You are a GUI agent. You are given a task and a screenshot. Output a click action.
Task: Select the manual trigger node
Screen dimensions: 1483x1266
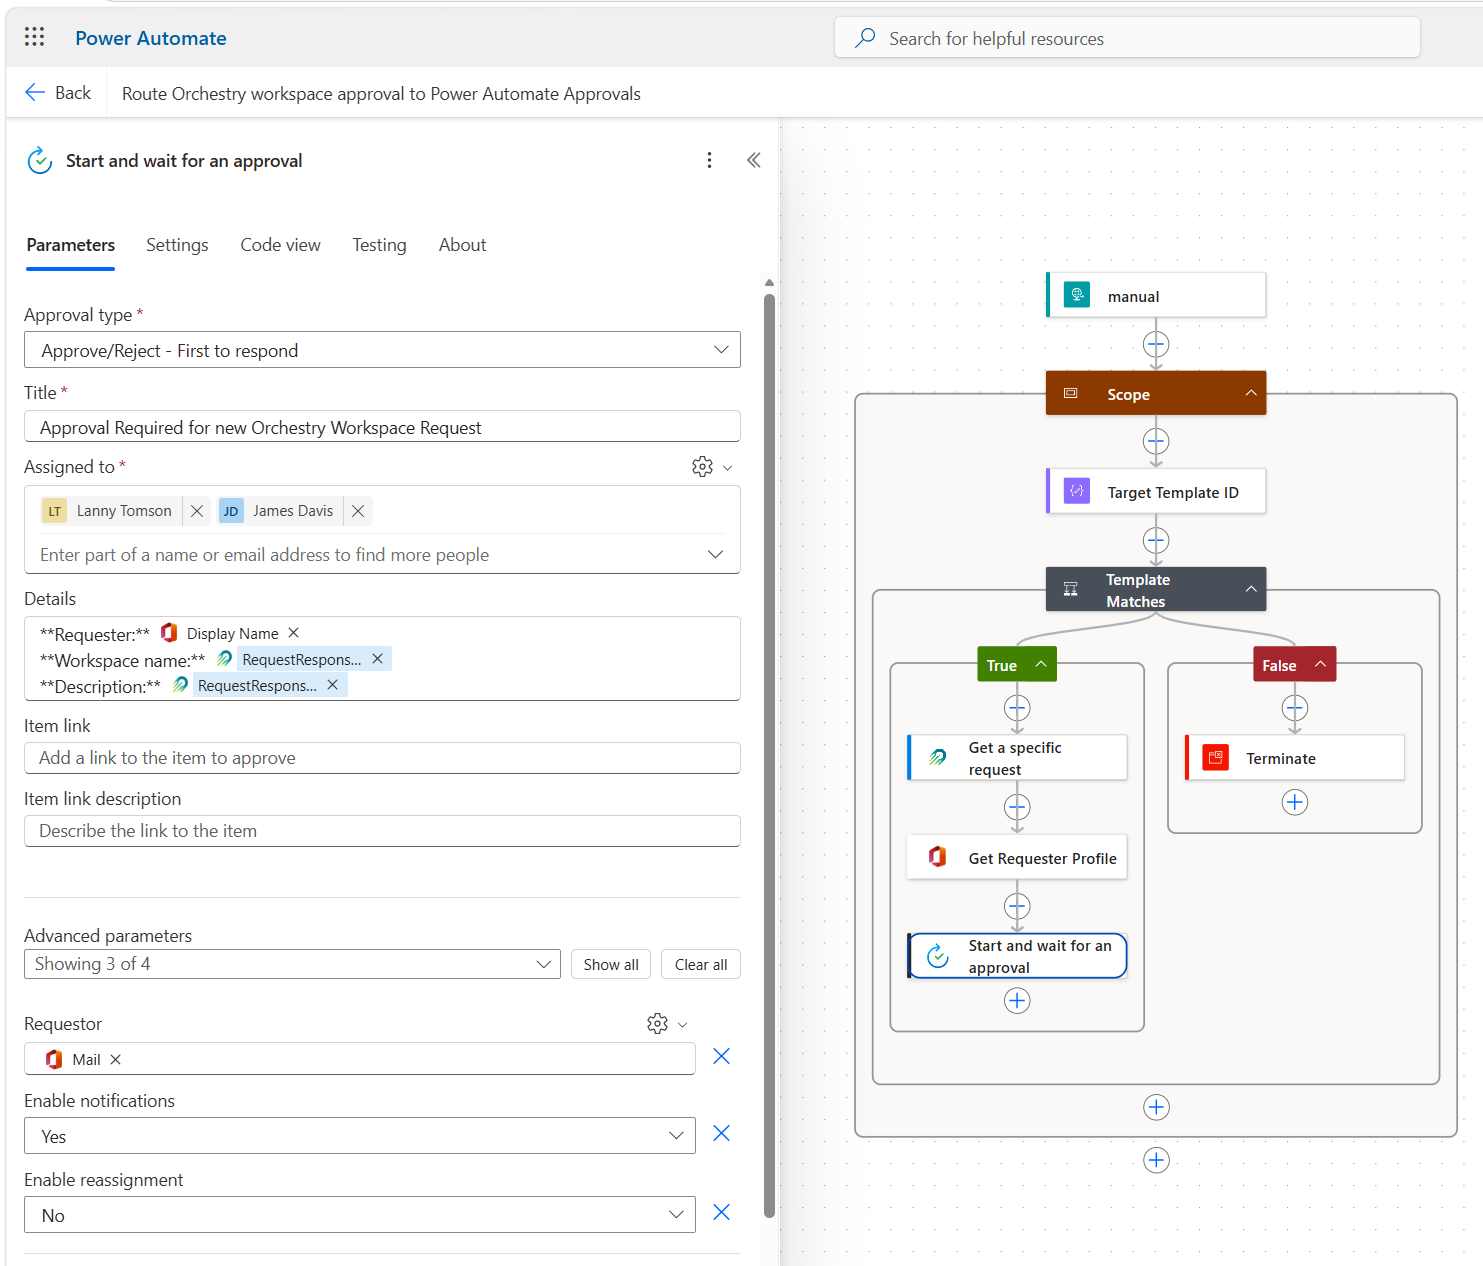tap(1156, 296)
